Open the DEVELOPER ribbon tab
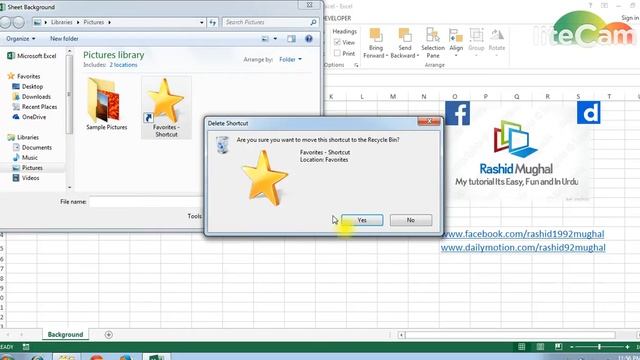The image size is (640, 360). (337, 18)
